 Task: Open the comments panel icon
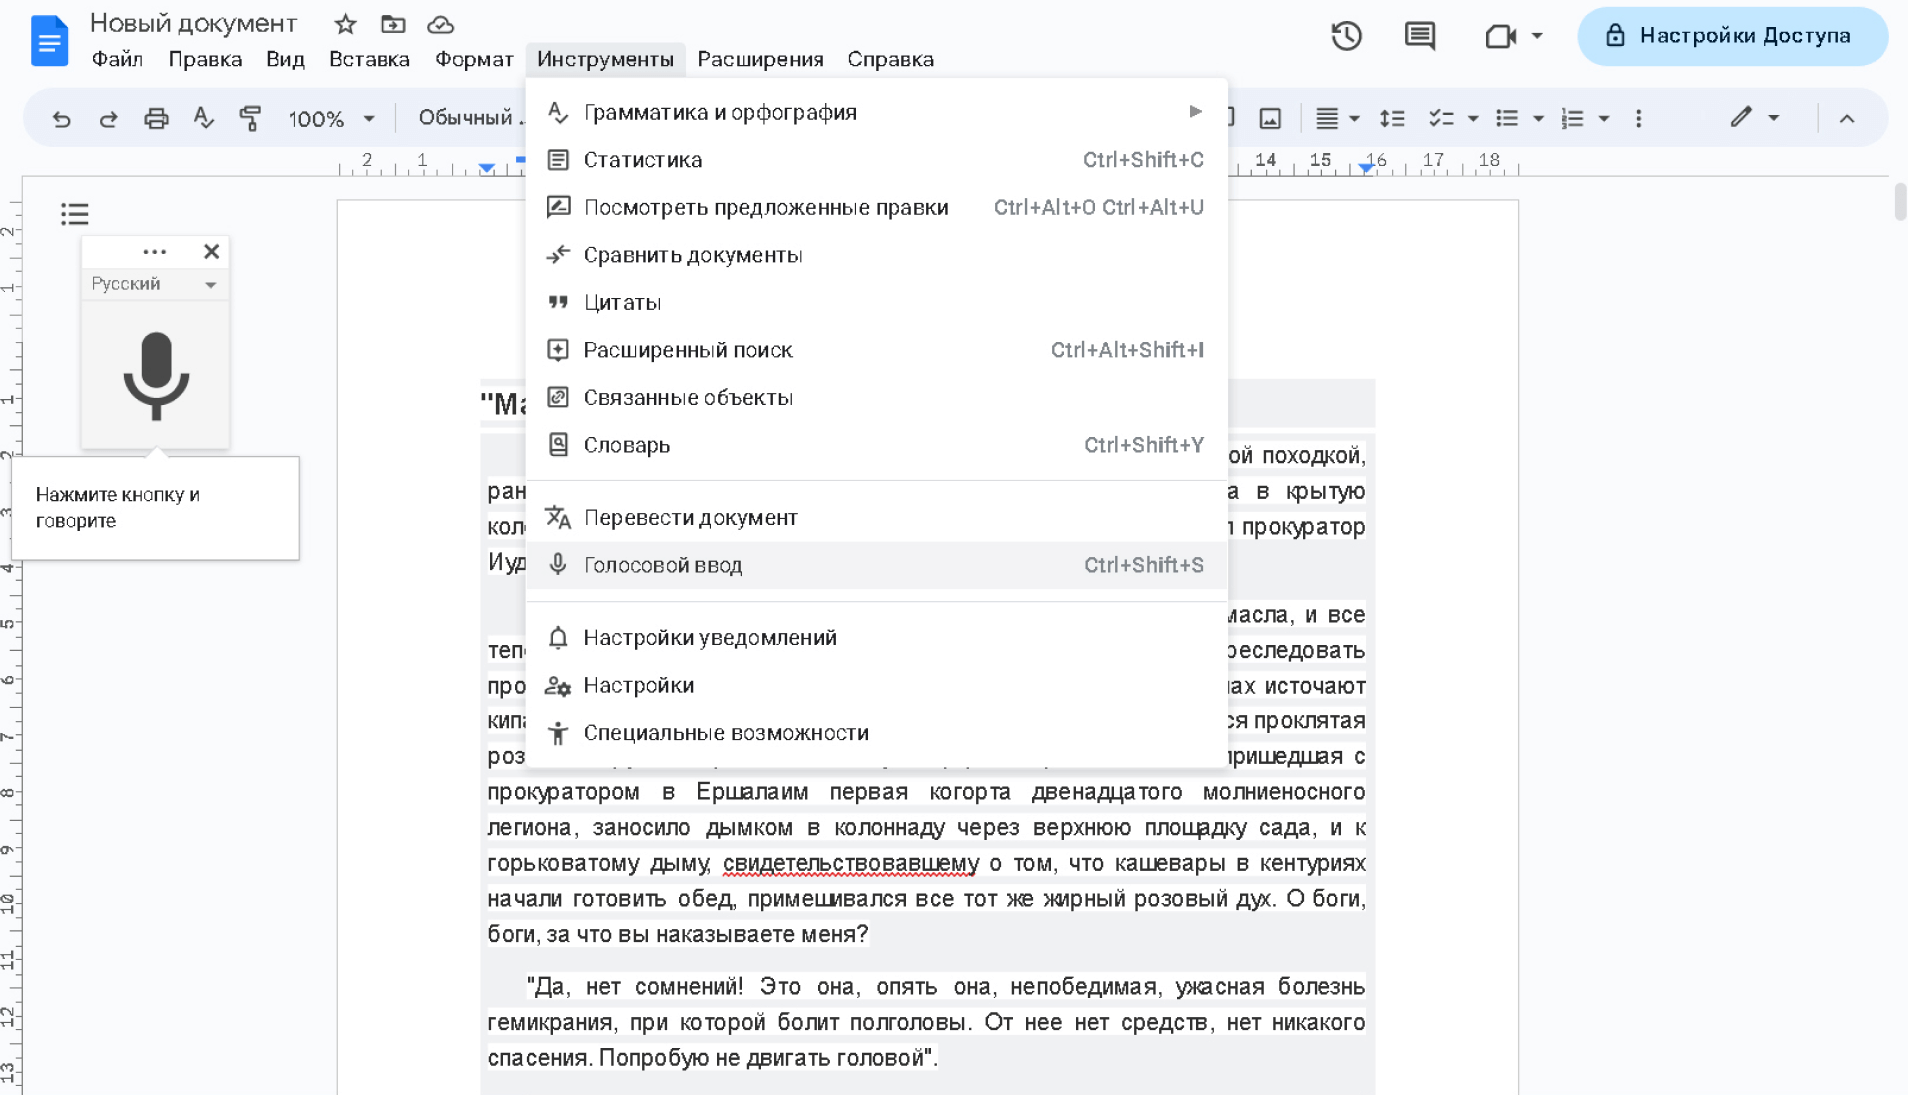click(1419, 36)
